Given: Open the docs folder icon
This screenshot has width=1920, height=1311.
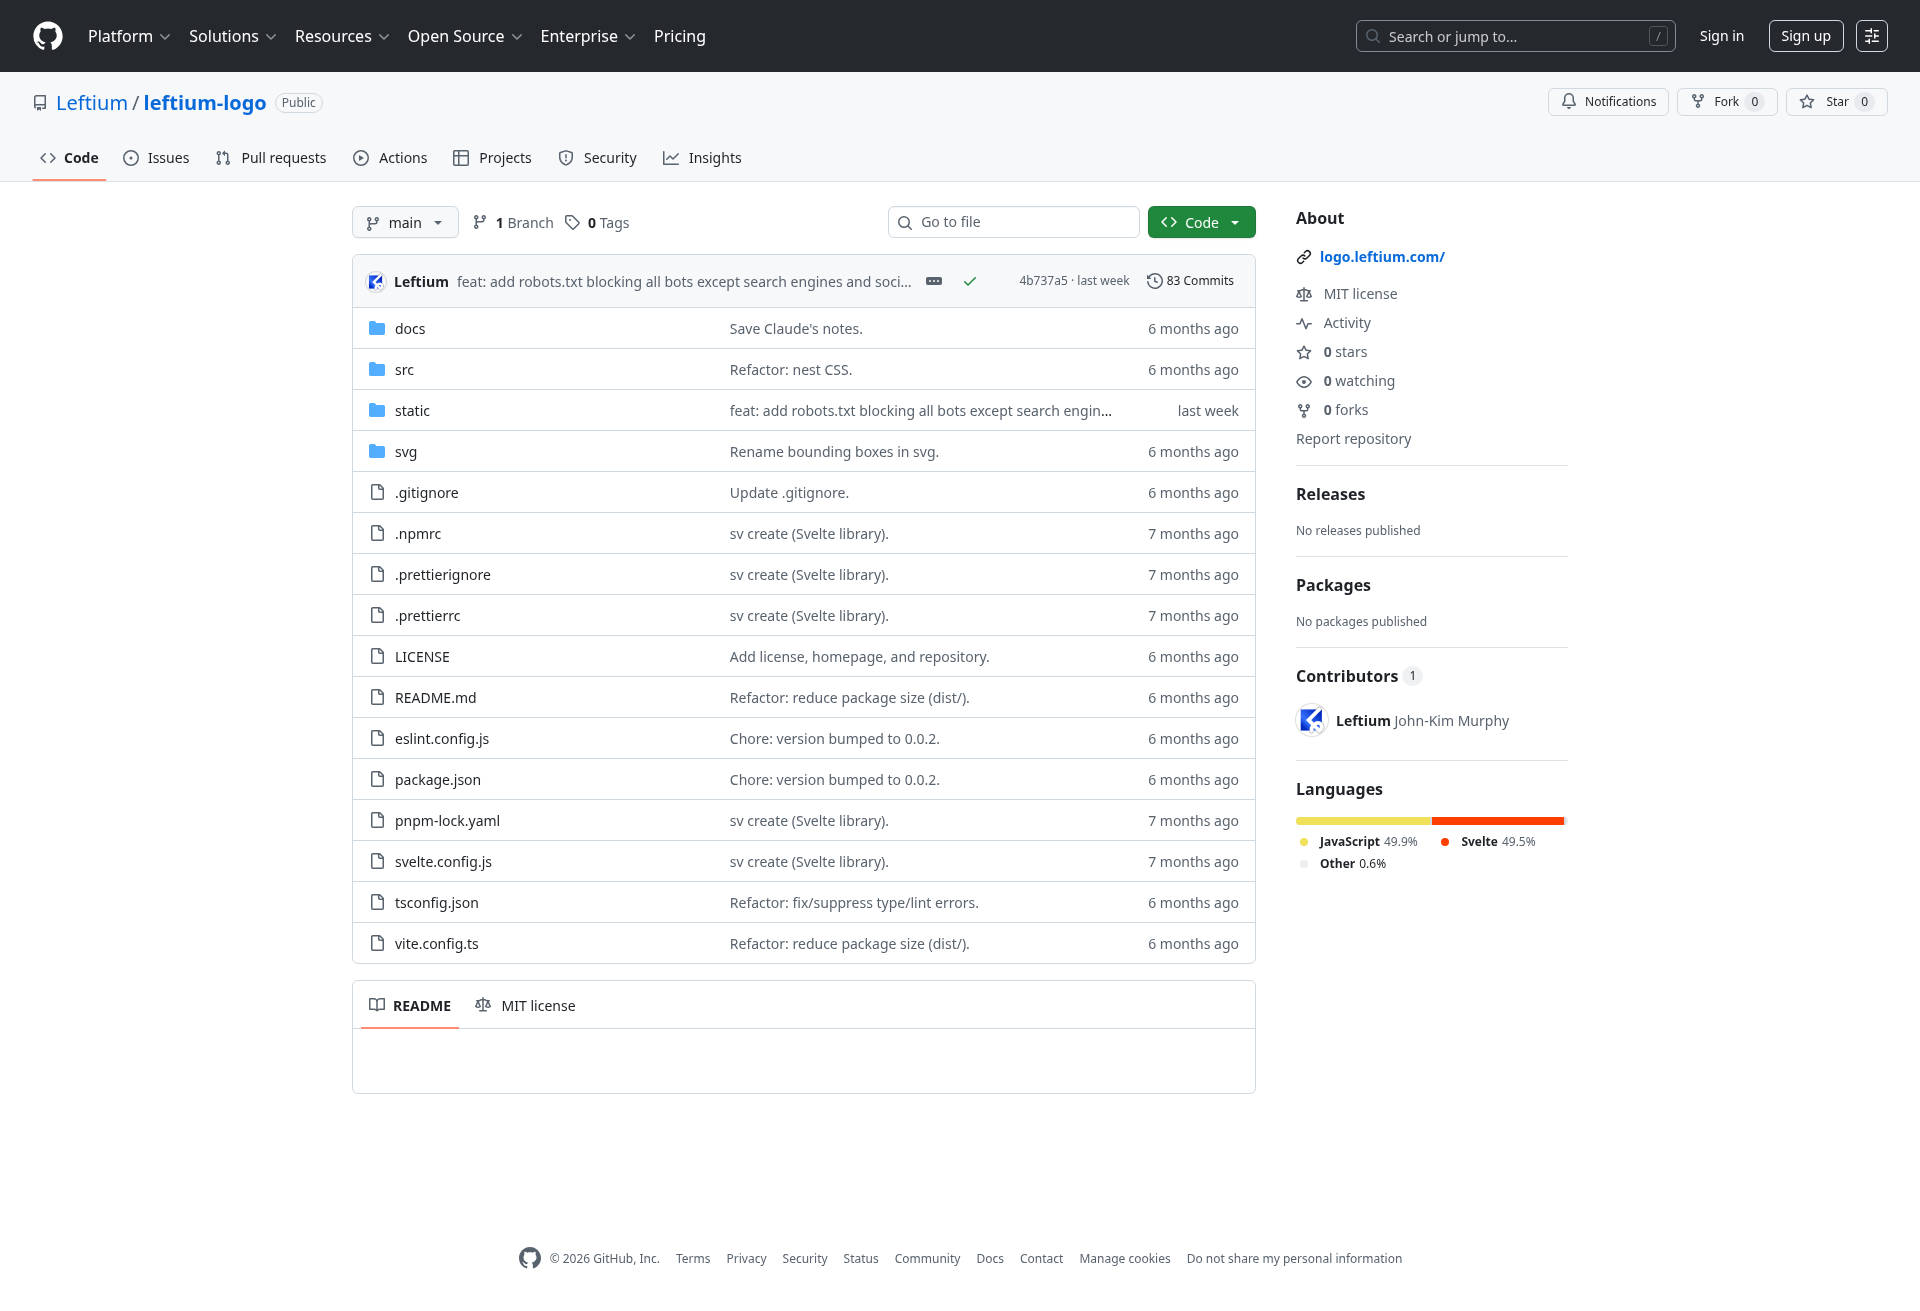Looking at the screenshot, I should [377, 329].
